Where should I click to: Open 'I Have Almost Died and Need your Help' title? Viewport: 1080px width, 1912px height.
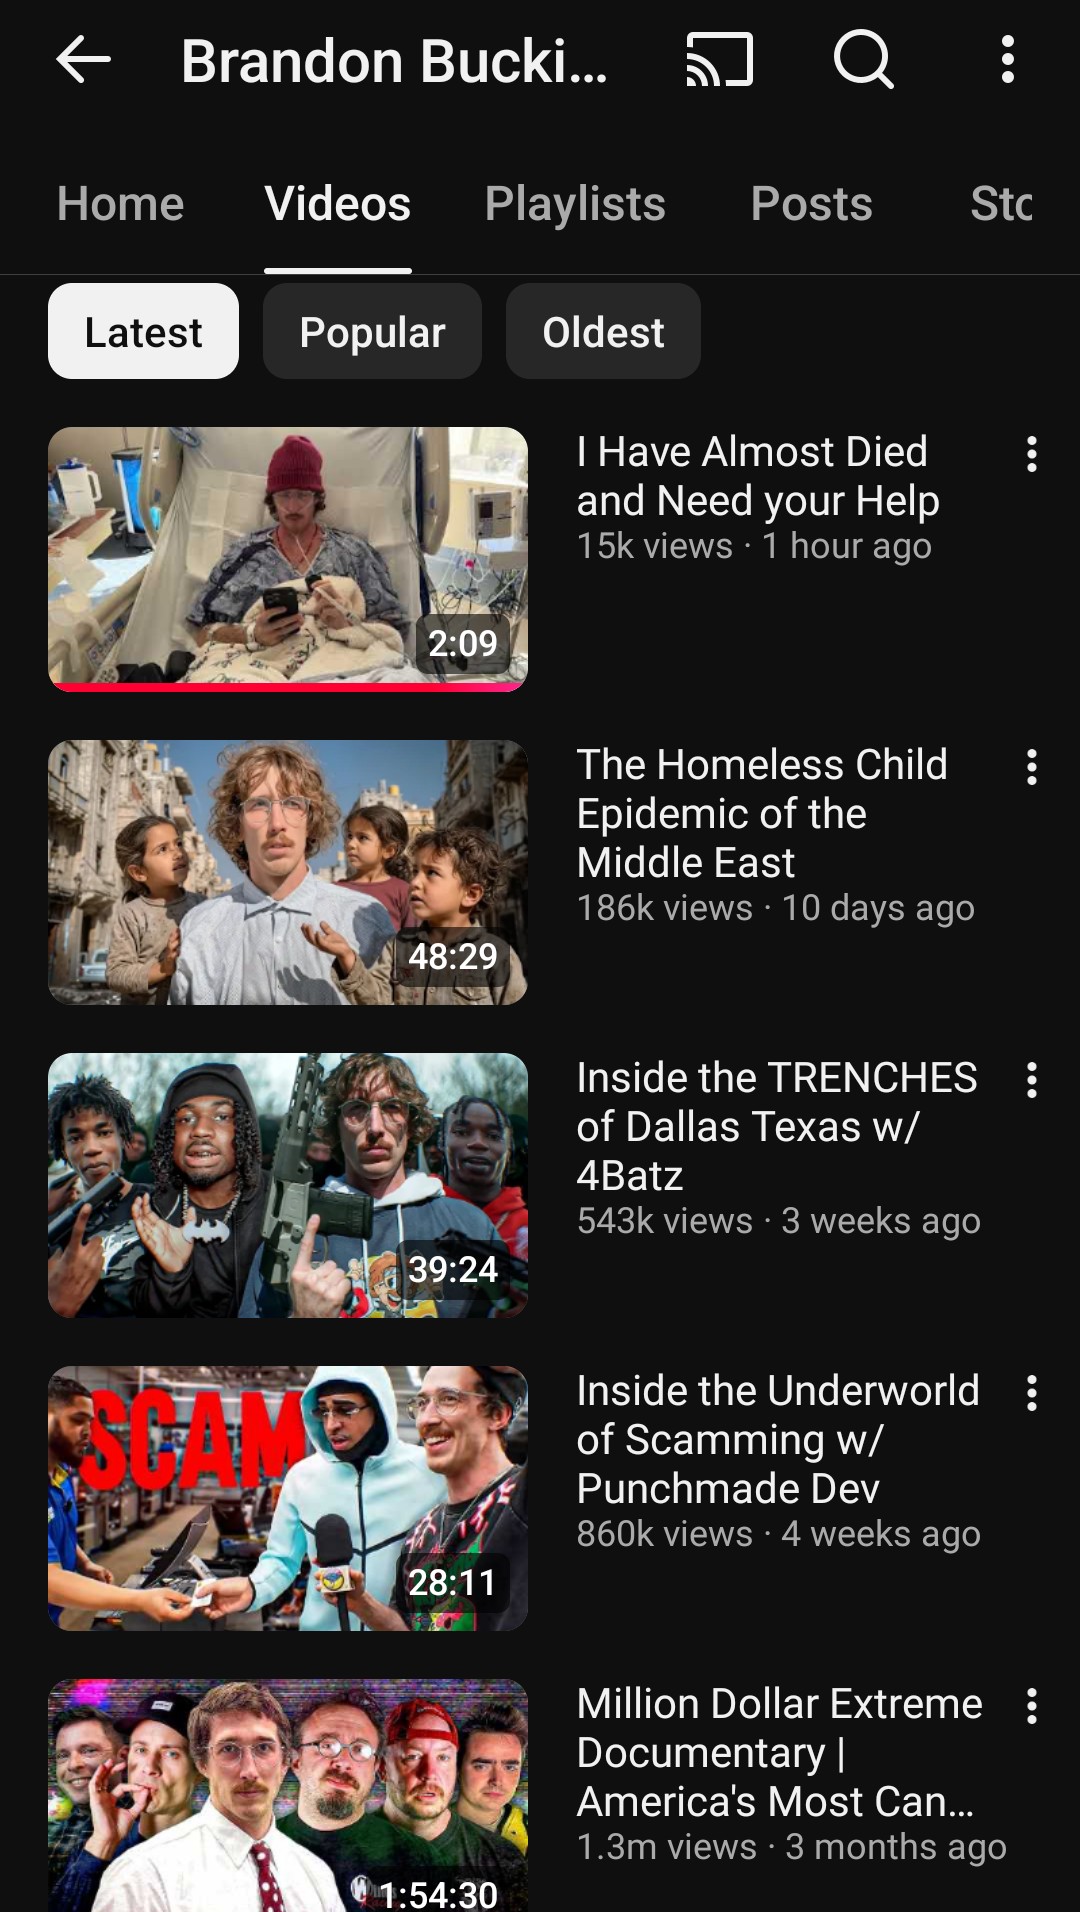pyautogui.click(x=758, y=476)
